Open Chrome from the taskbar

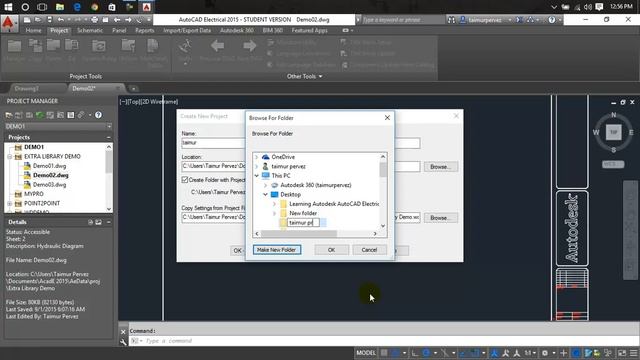point(95,7)
